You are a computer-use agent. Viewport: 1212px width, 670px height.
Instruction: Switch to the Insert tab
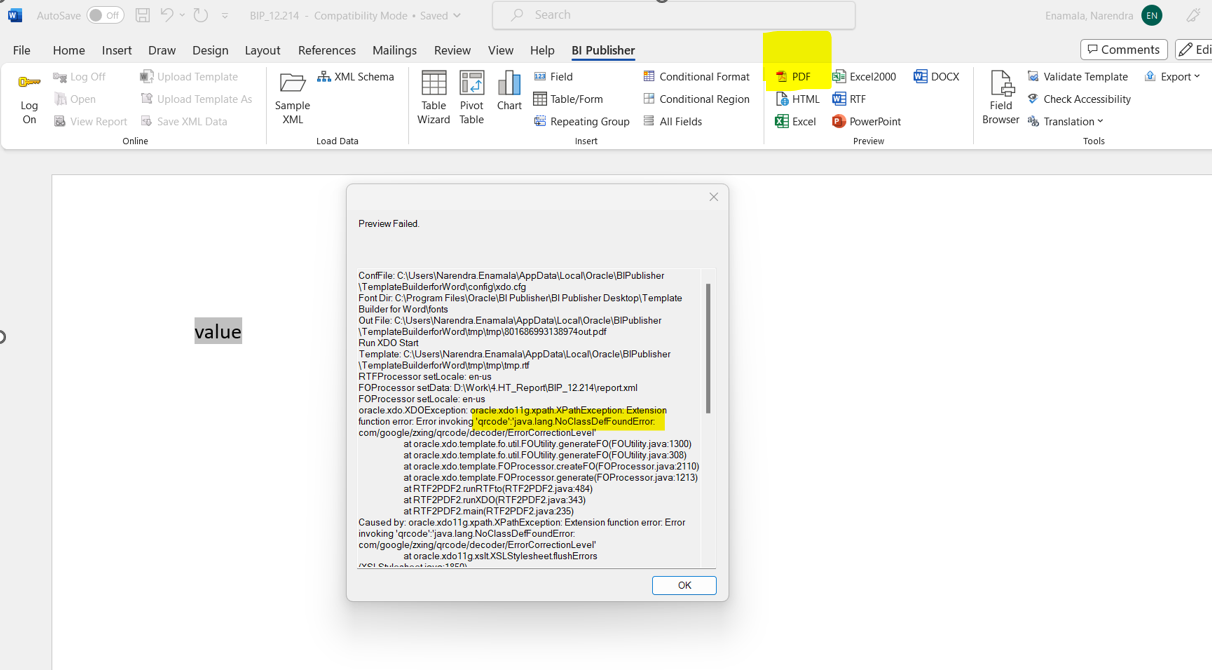(117, 50)
